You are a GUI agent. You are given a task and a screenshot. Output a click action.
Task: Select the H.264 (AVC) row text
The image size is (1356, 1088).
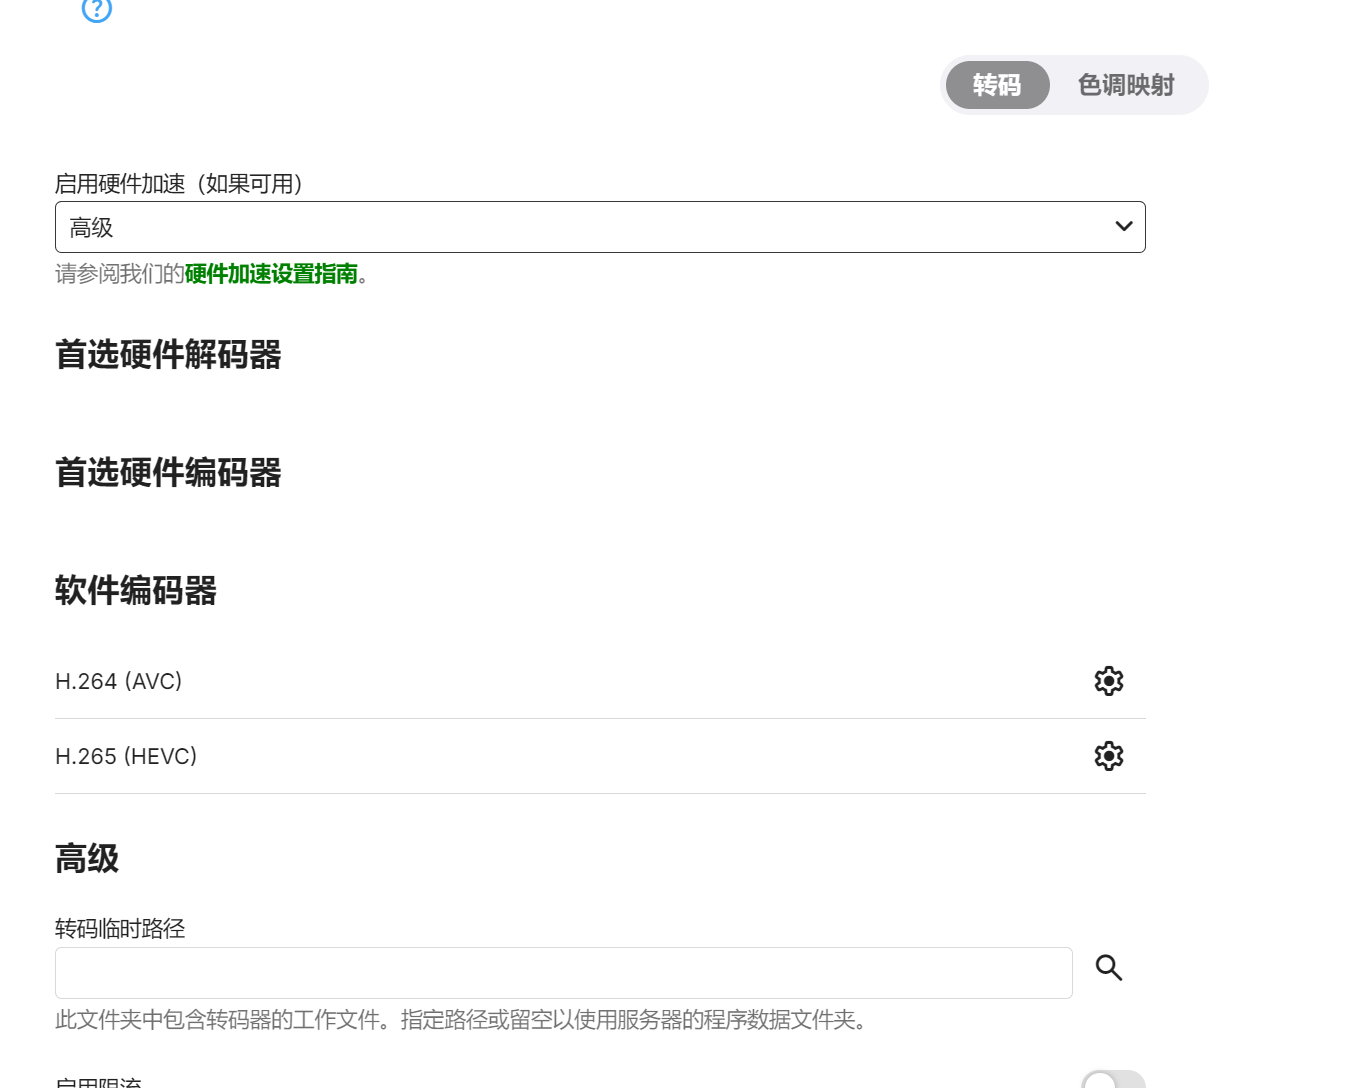coord(119,681)
